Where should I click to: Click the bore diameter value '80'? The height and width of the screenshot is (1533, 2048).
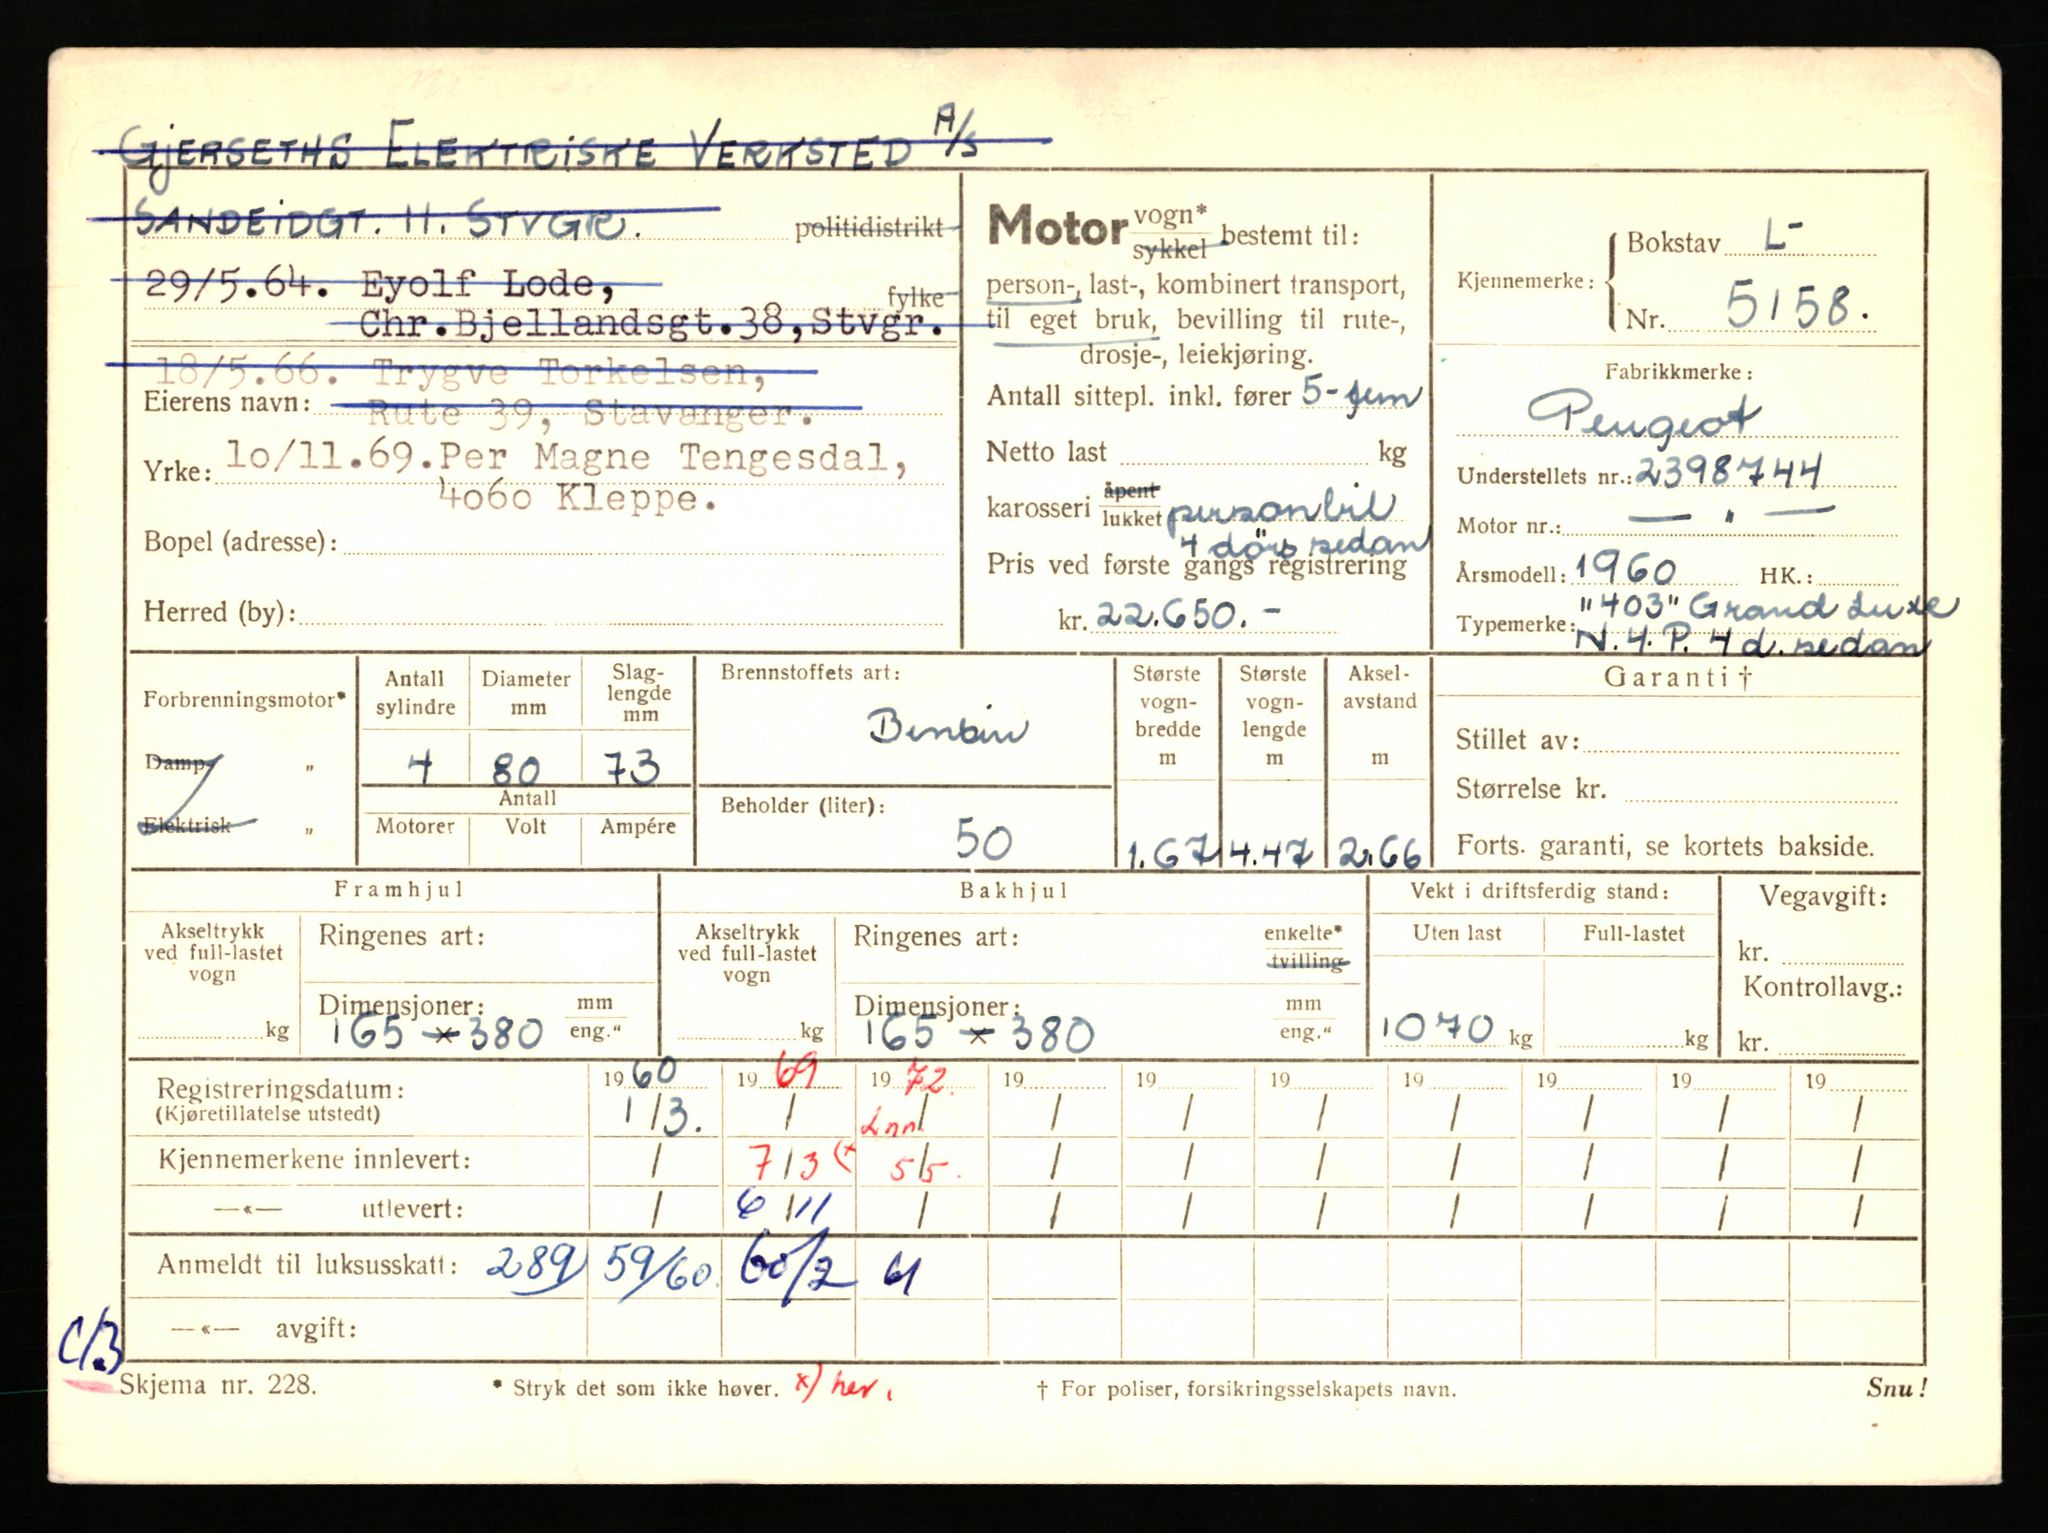[x=517, y=769]
